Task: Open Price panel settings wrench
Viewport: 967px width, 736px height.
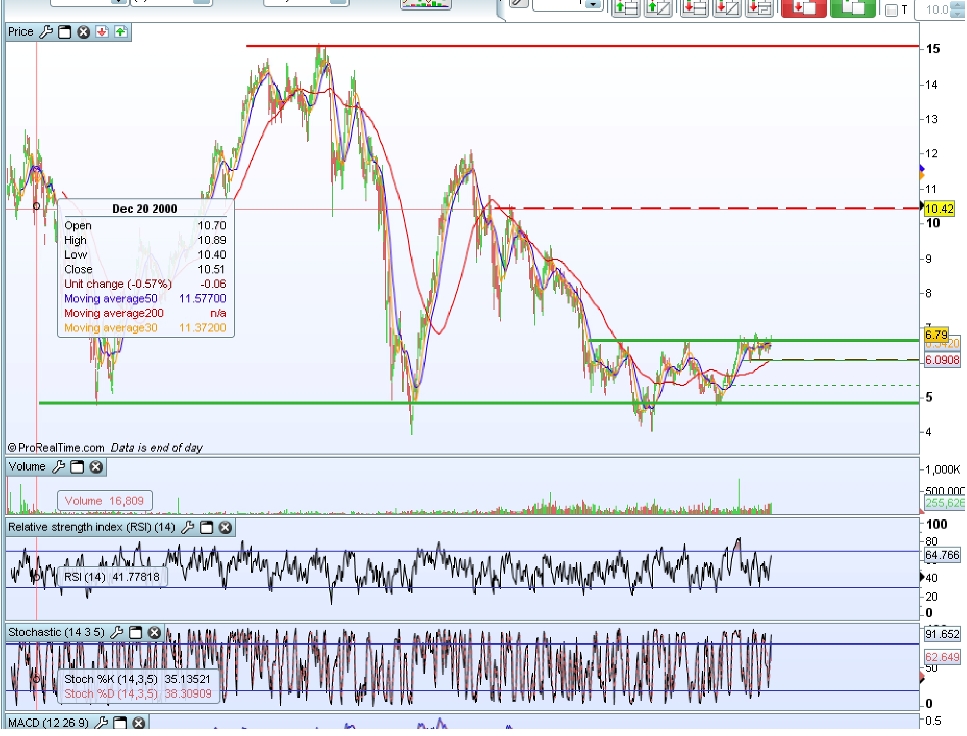Action: pos(46,32)
